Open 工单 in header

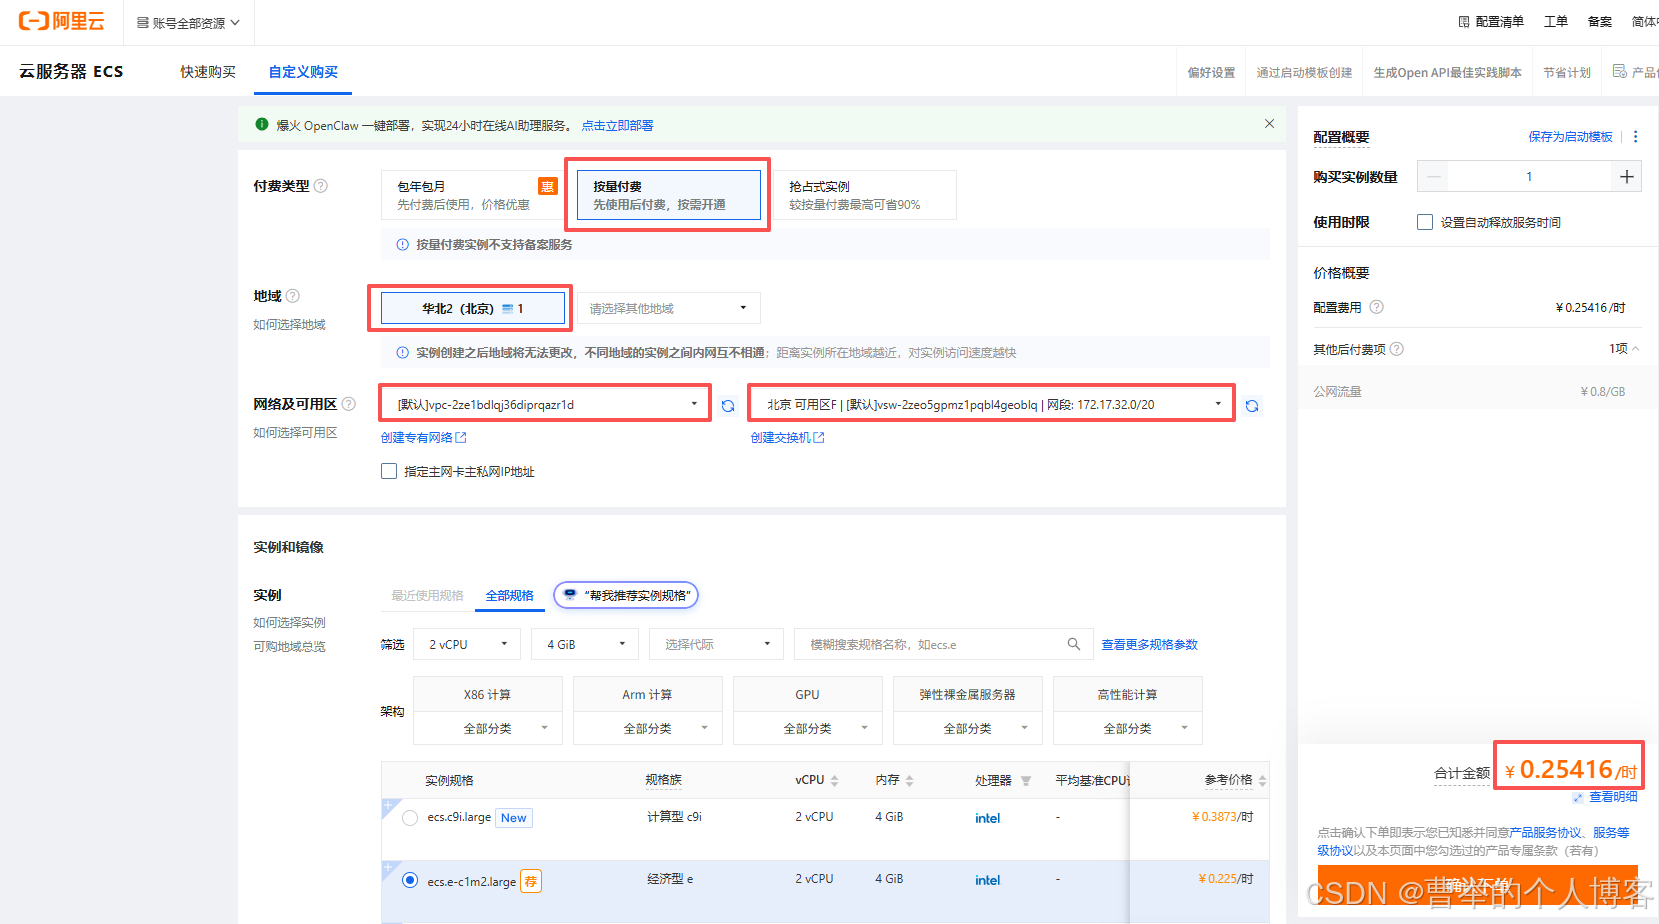click(1555, 21)
